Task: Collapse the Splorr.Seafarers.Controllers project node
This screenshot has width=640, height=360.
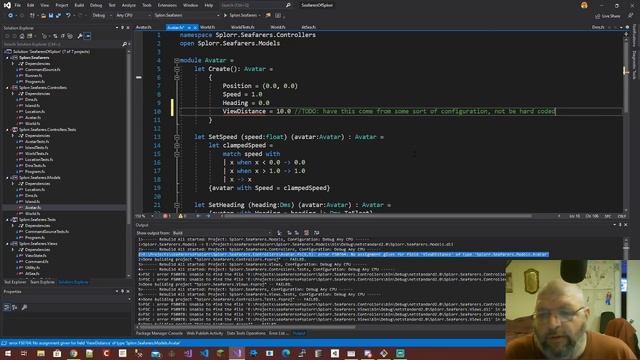Action: 7,88
